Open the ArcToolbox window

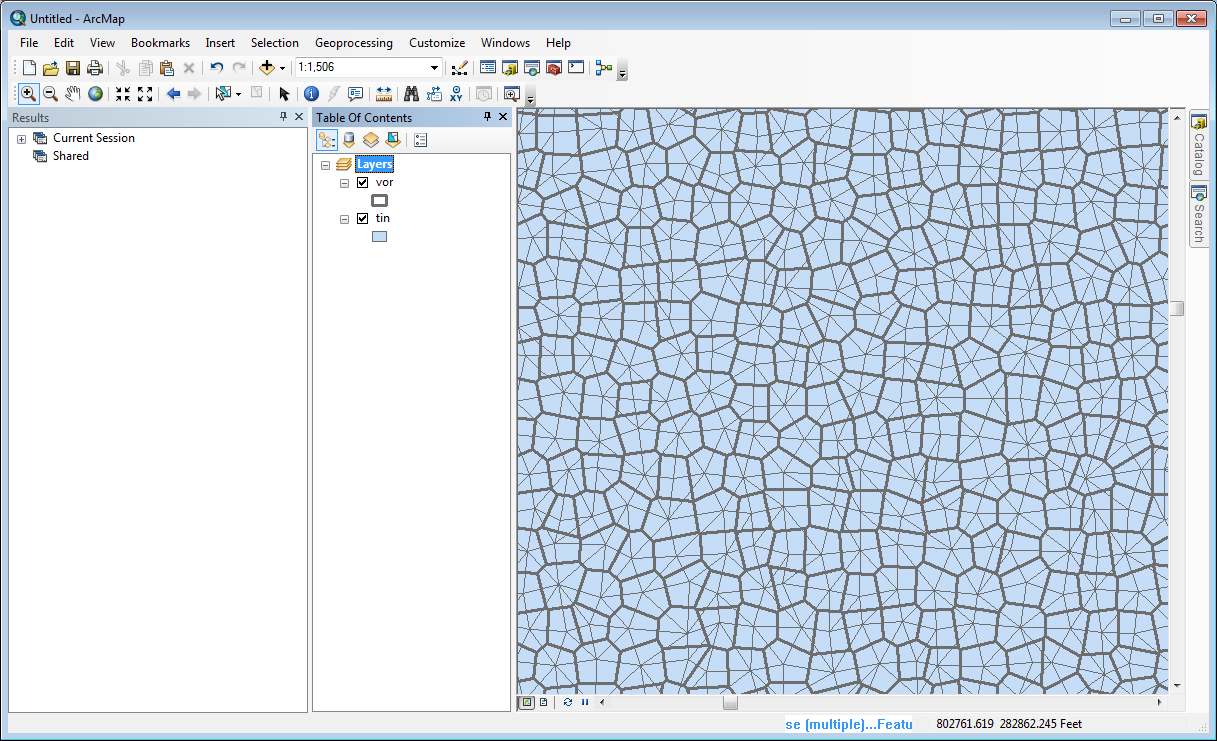[553, 68]
